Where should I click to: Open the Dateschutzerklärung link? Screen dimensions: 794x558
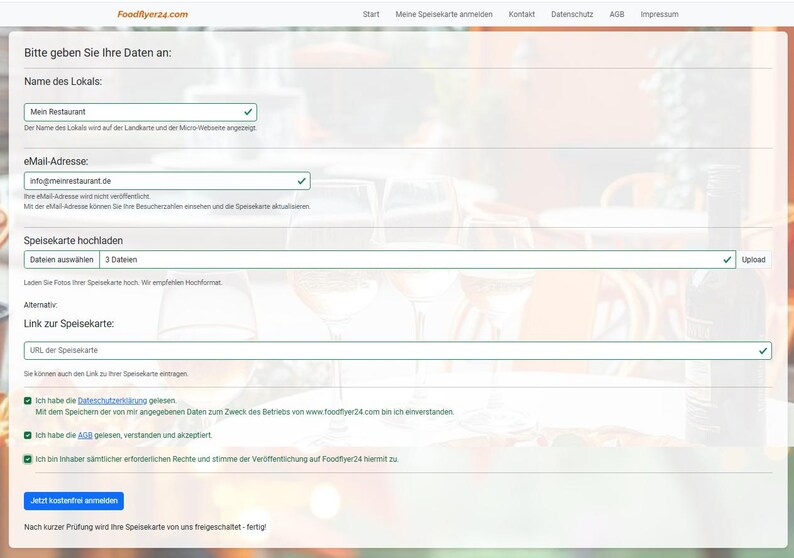(x=112, y=401)
